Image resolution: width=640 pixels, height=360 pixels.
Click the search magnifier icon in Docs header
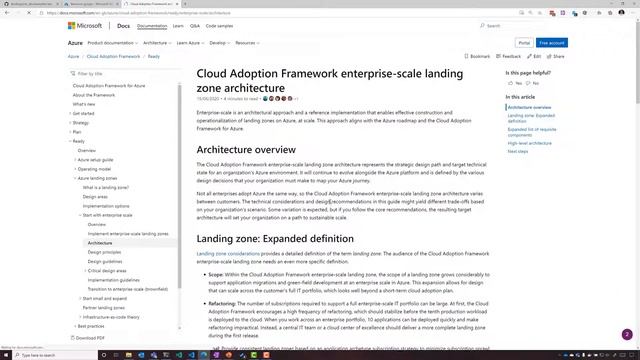pyautogui.click(x=482, y=26)
